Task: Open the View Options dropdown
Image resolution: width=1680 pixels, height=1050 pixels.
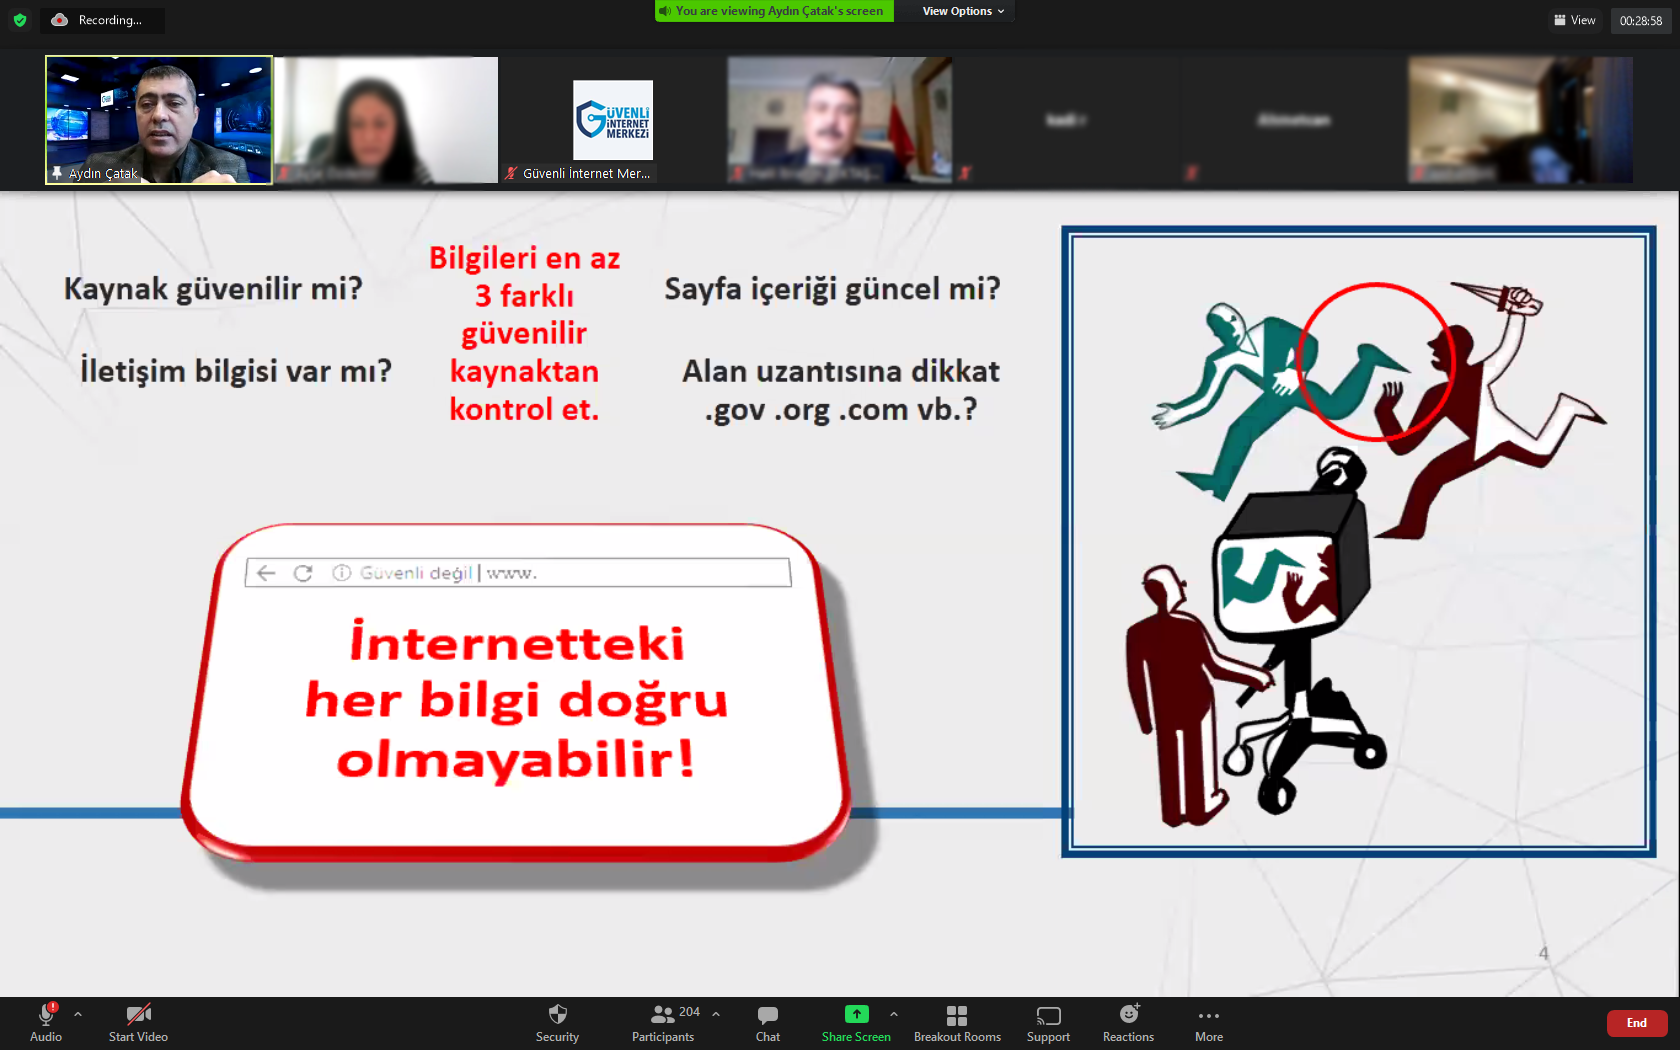Action: (963, 11)
